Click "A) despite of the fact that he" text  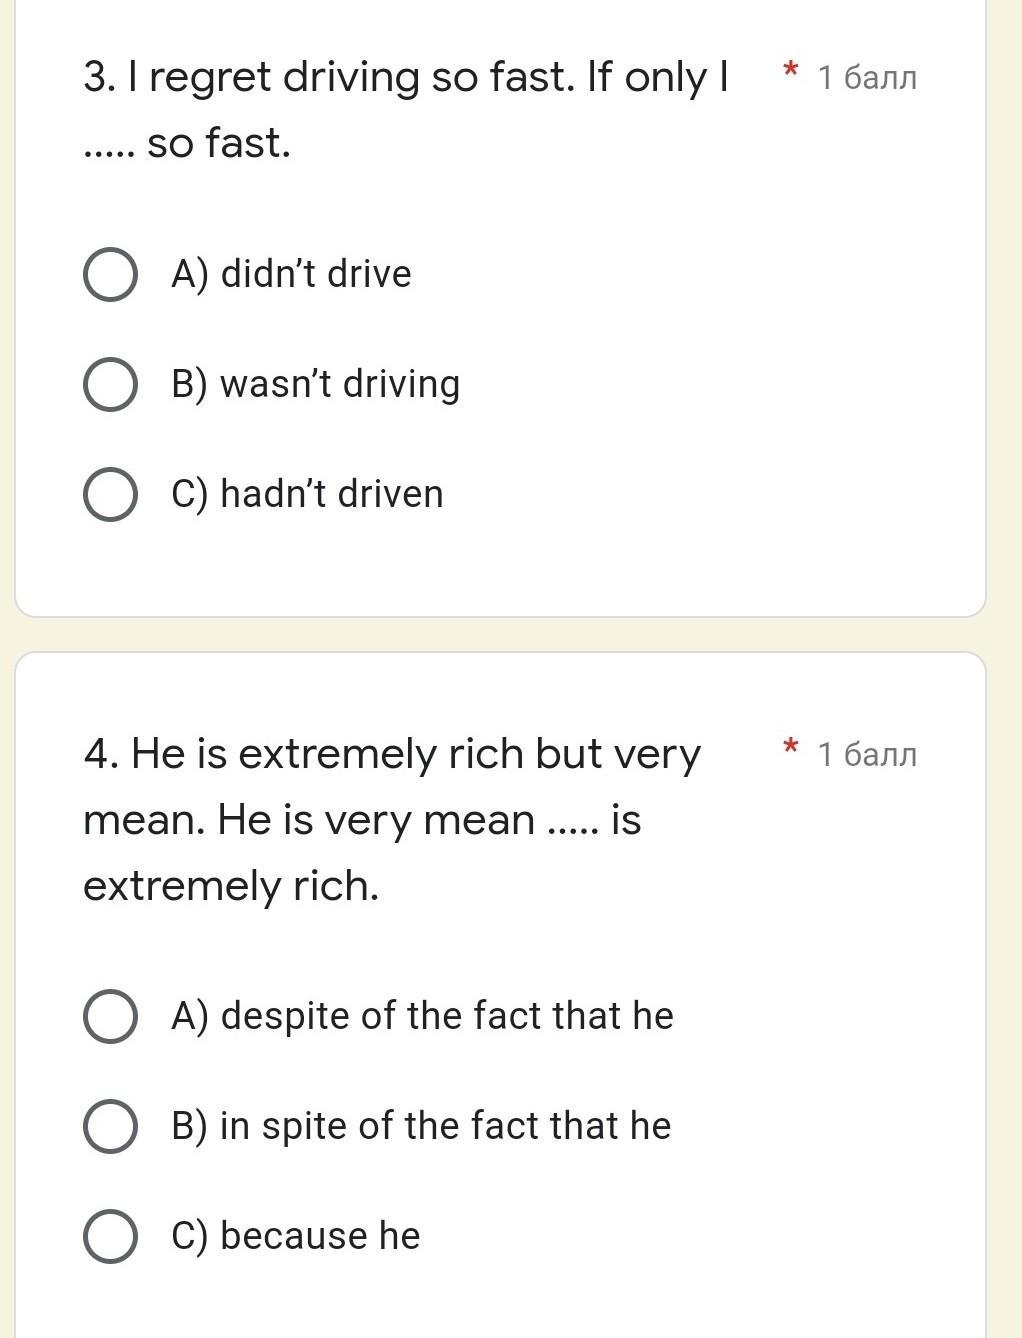[x=422, y=1016]
